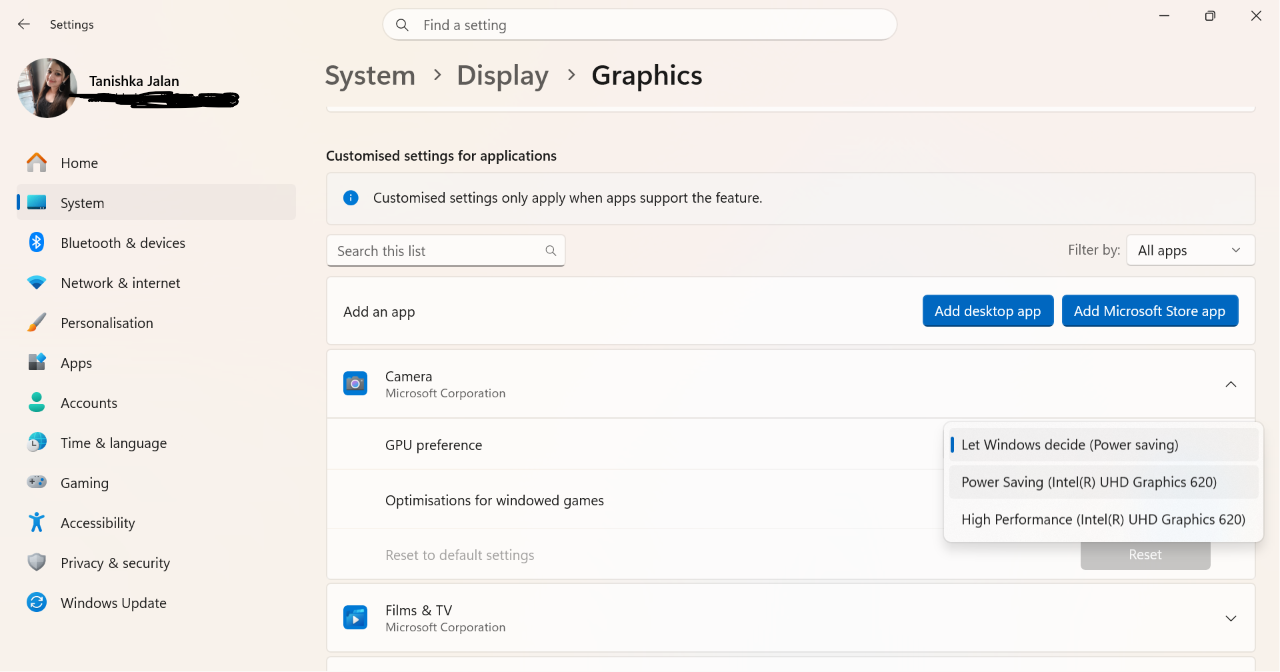Click Add Microsoft Store app button
The height and width of the screenshot is (672, 1280).
(1150, 311)
